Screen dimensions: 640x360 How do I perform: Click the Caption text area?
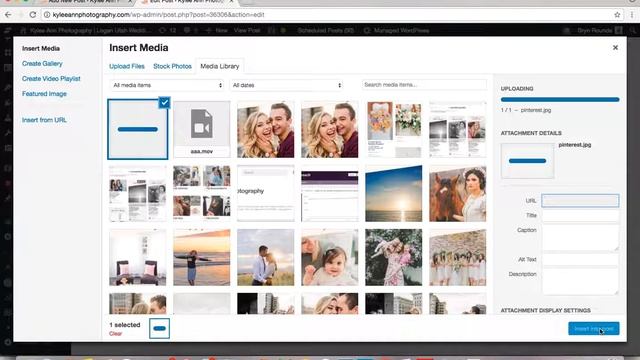click(580, 238)
